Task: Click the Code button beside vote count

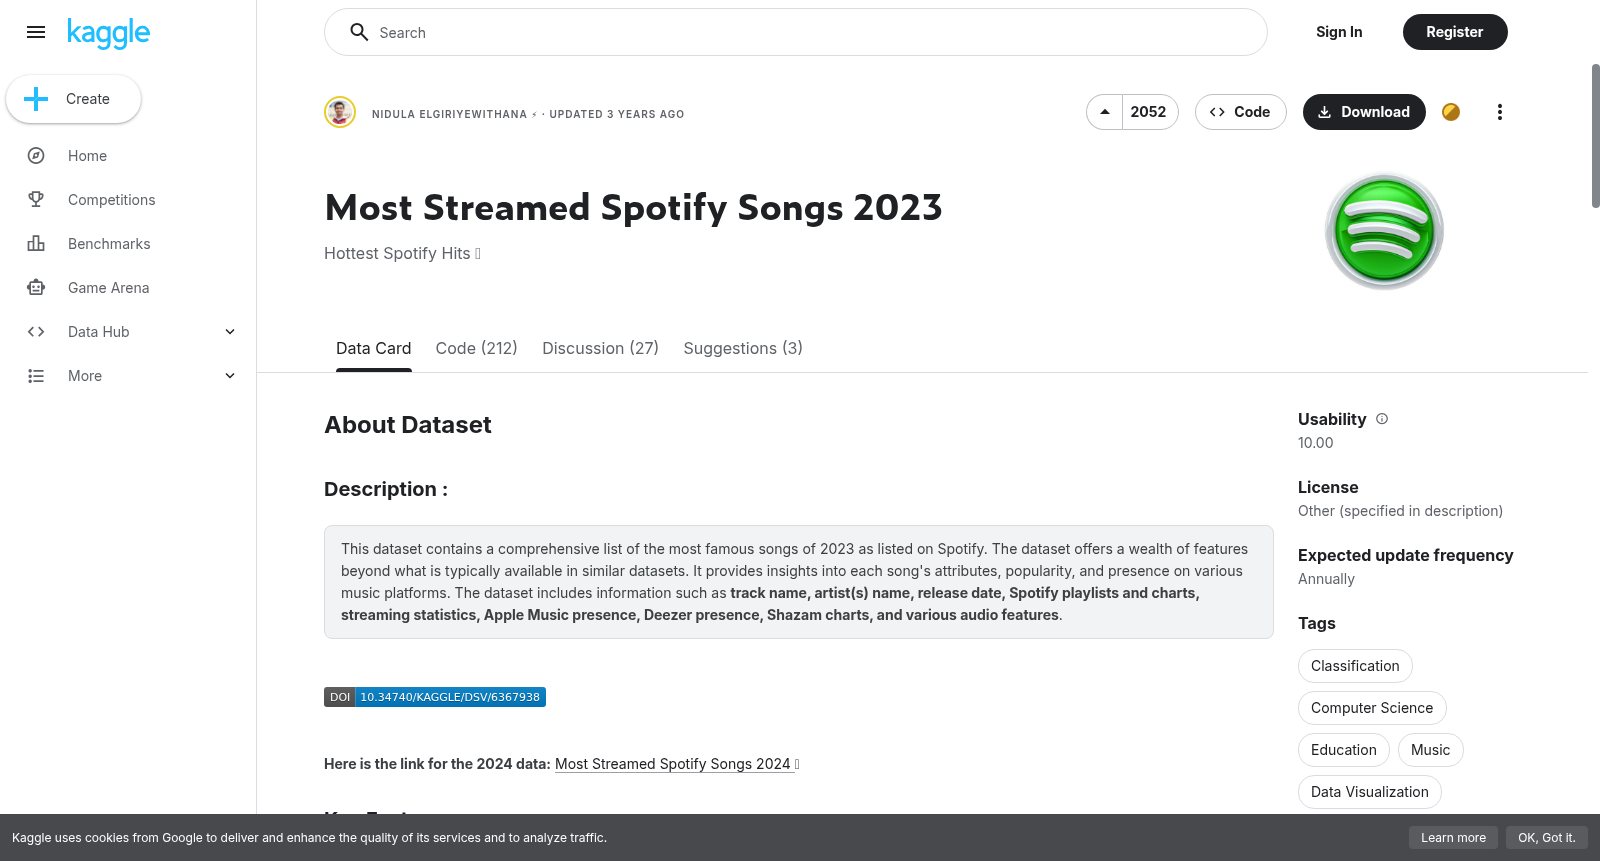Action: click(1240, 112)
